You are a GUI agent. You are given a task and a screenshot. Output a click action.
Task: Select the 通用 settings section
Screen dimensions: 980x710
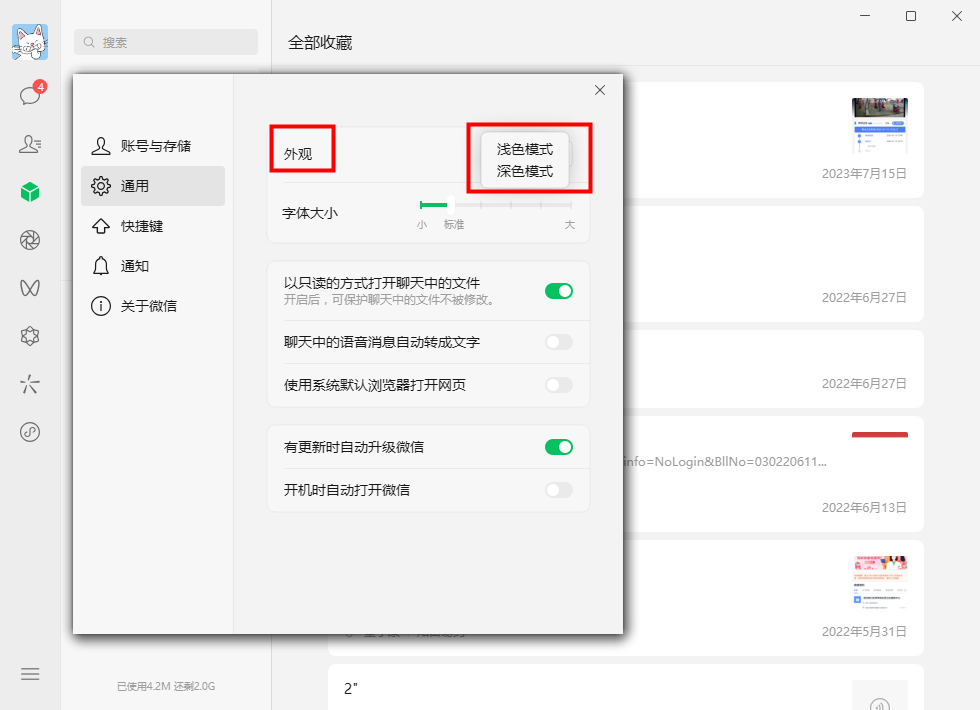[153, 186]
